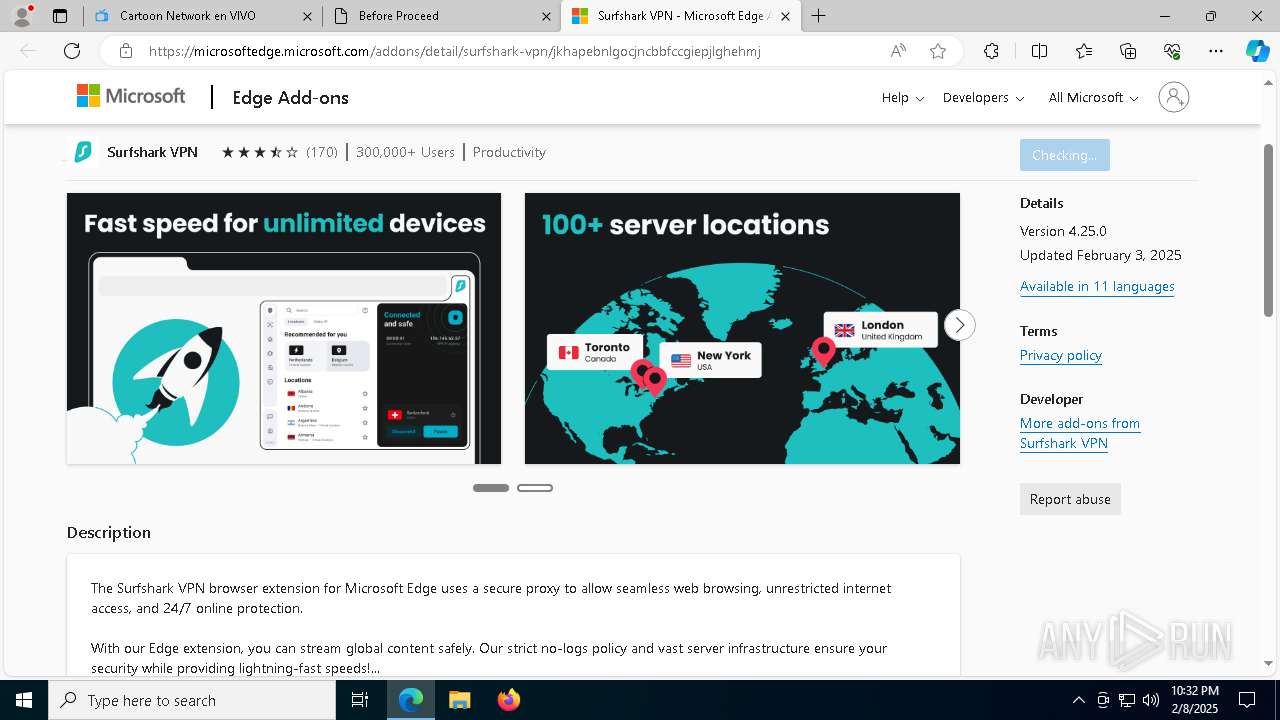Select the second carousel page indicator

(535, 488)
